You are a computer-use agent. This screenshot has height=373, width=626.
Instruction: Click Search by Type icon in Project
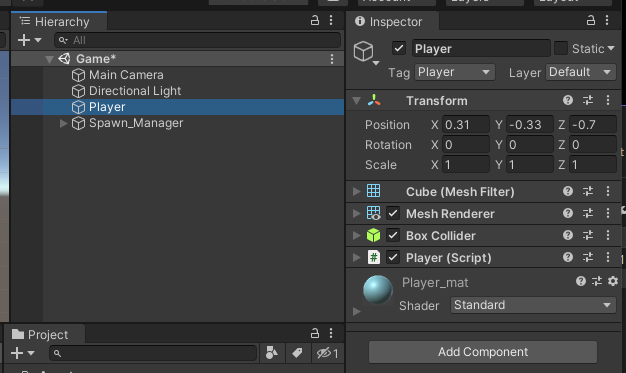click(272, 353)
